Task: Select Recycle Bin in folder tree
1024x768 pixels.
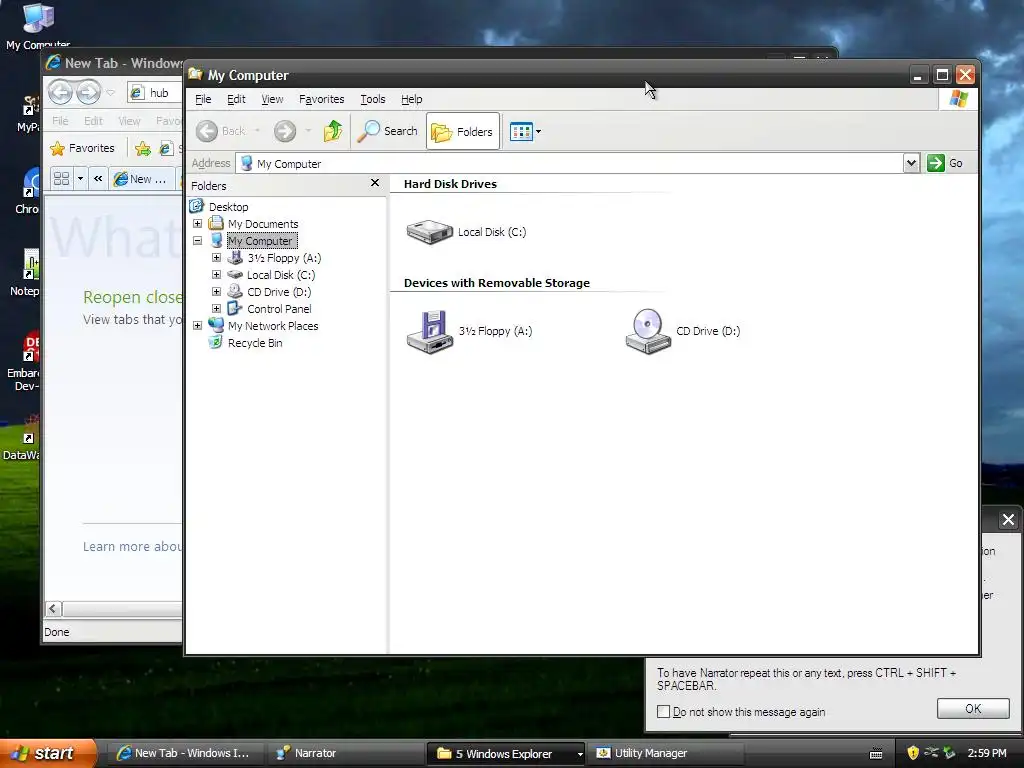Action: pyautogui.click(x=255, y=343)
